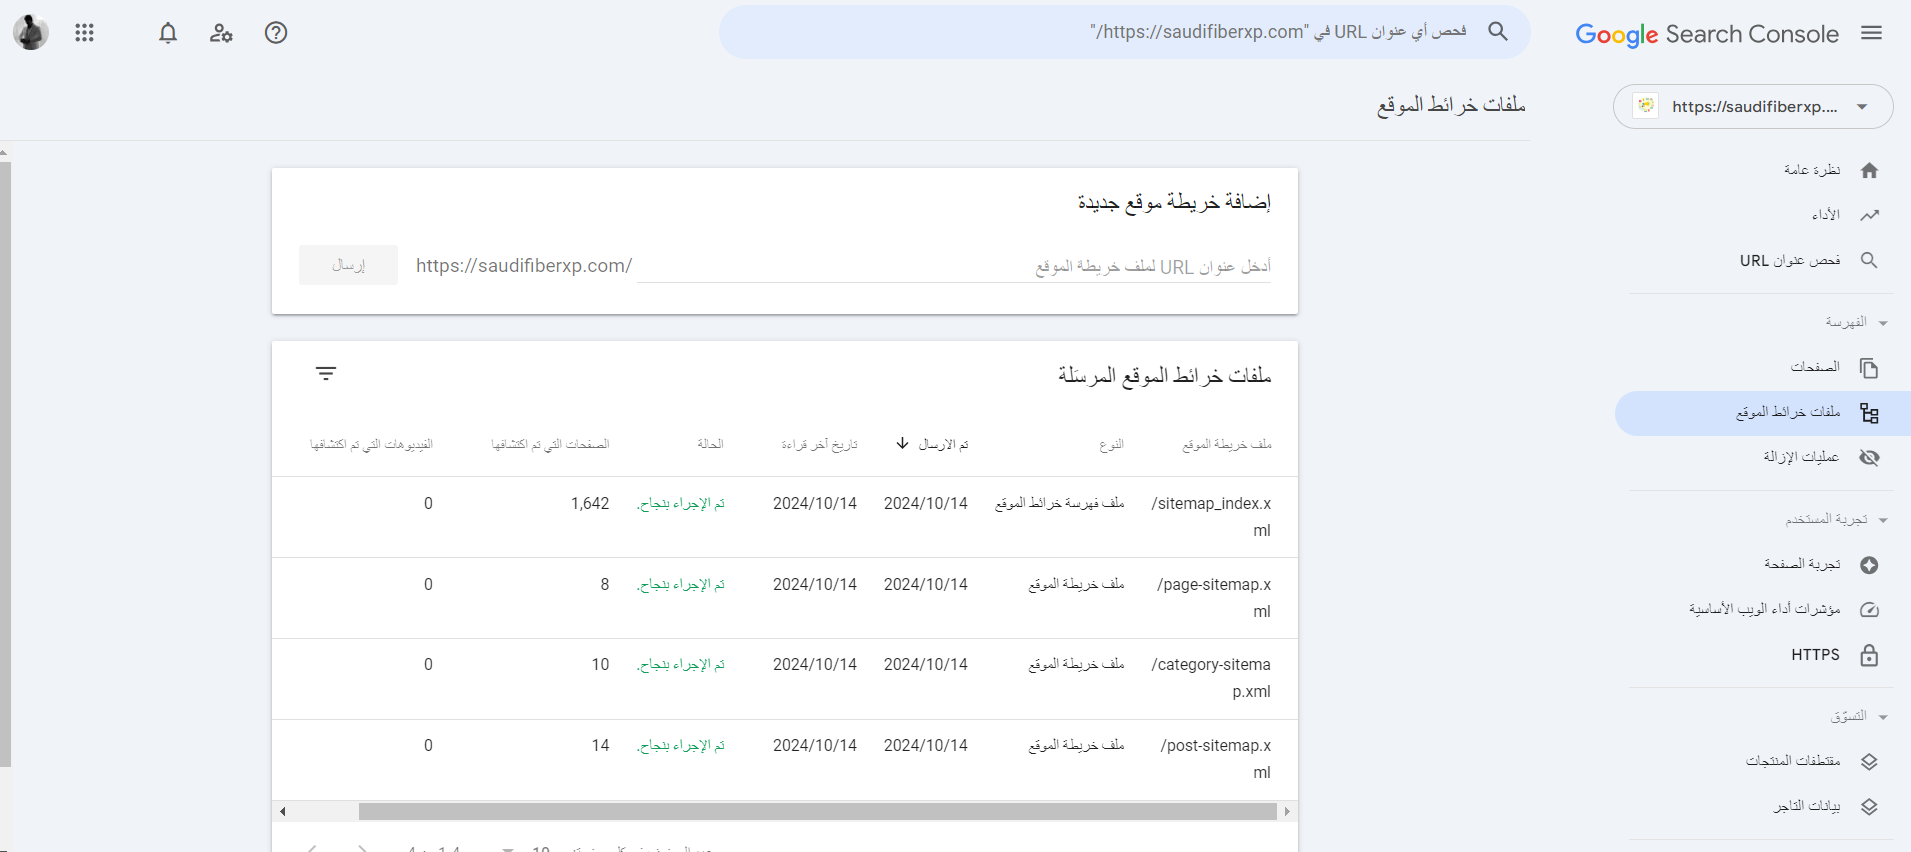This screenshot has height=852, width=1911.
Task: Open the /post-sitemap.xml sitemap entry
Action: [1216, 759]
